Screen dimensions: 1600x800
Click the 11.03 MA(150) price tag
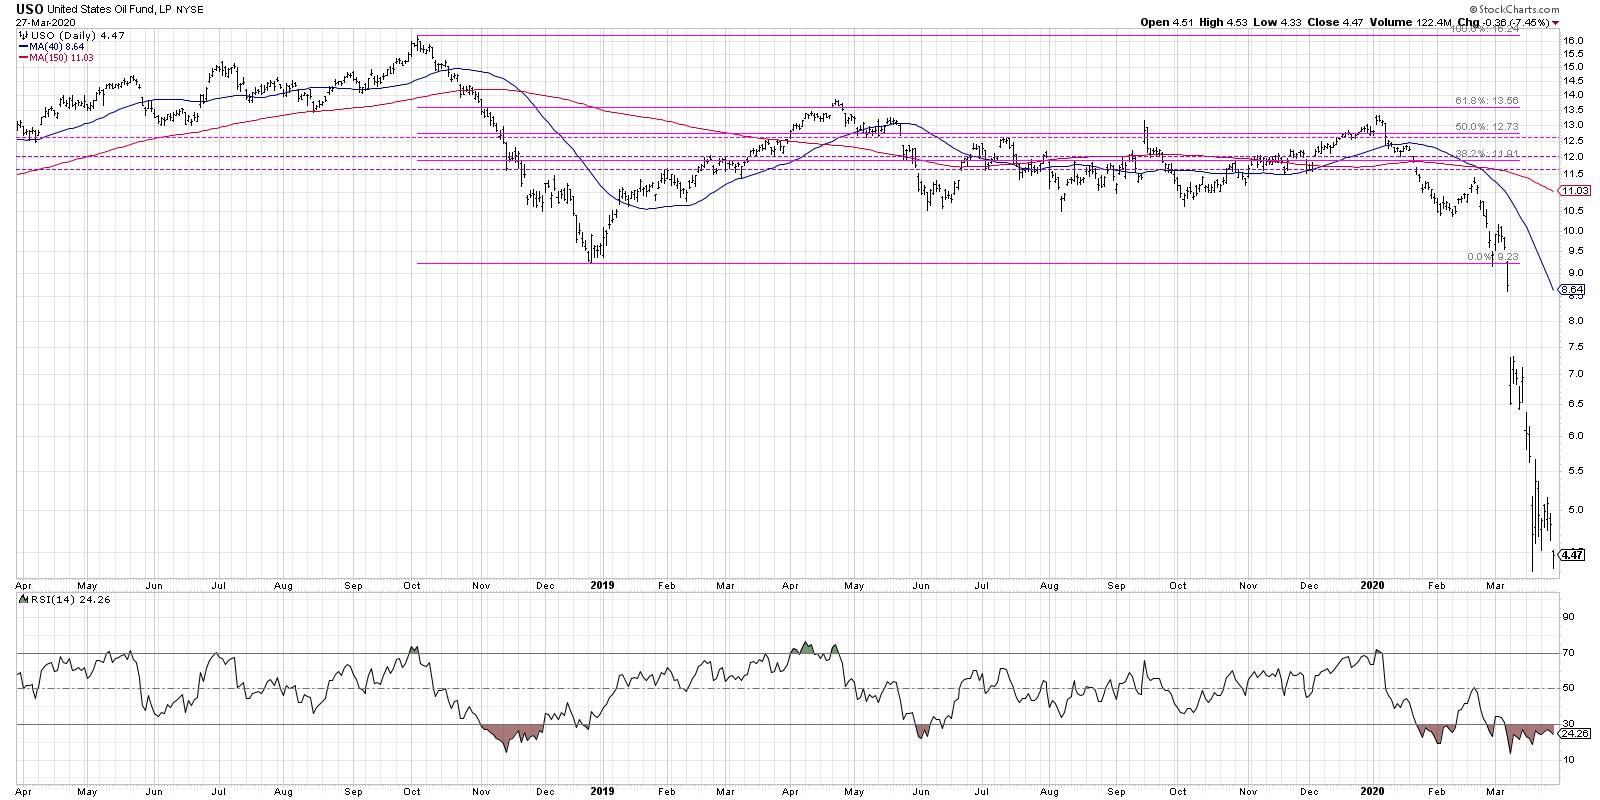1574,190
